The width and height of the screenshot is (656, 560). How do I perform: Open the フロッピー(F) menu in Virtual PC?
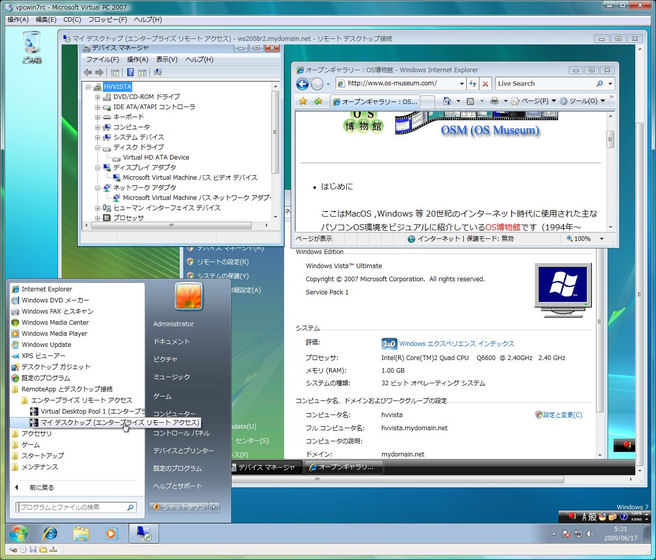[x=108, y=20]
